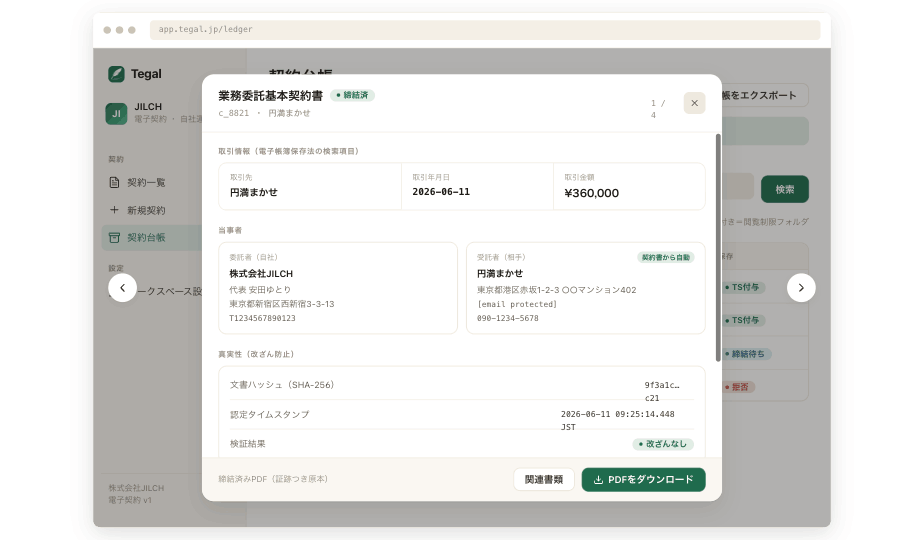The image size is (924, 540).
Task: Go to next contract with right arrow
Action: (801, 288)
